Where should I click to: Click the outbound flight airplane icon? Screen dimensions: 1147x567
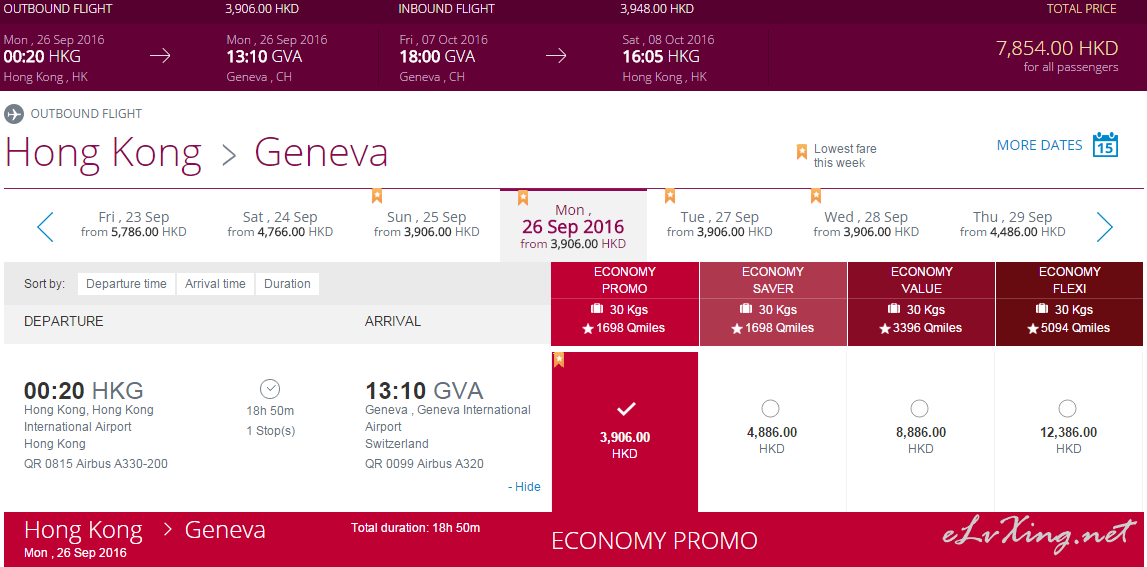(14, 114)
